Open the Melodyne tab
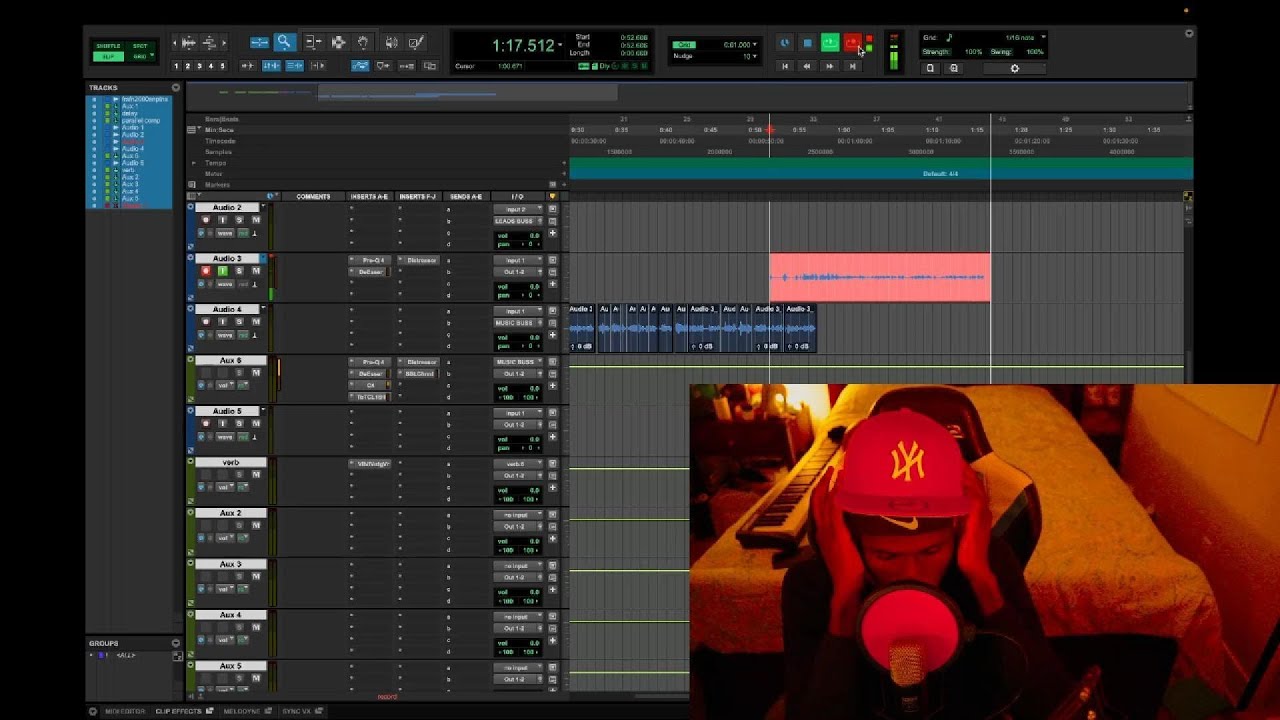1280x720 pixels. click(242, 711)
